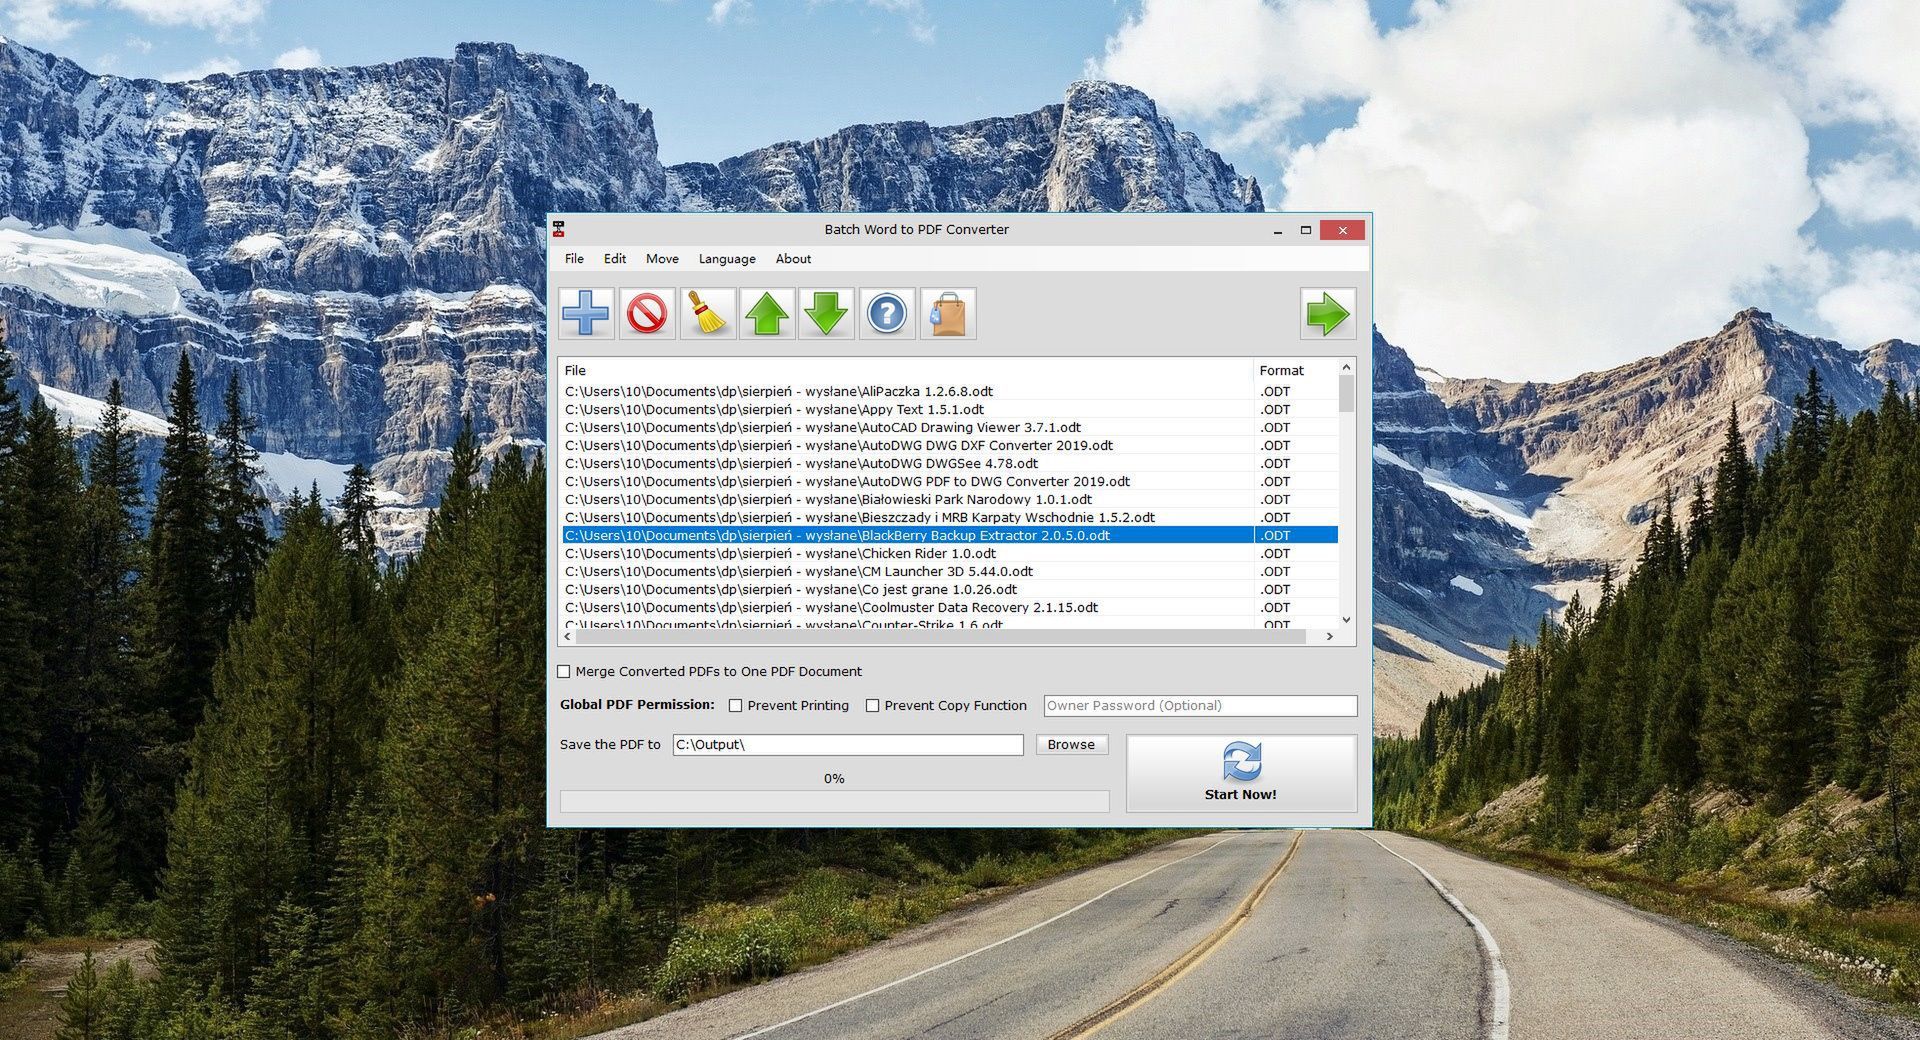This screenshot has width=1920, height=1040.
Task: Open the File menu
Action: point(574,259)
